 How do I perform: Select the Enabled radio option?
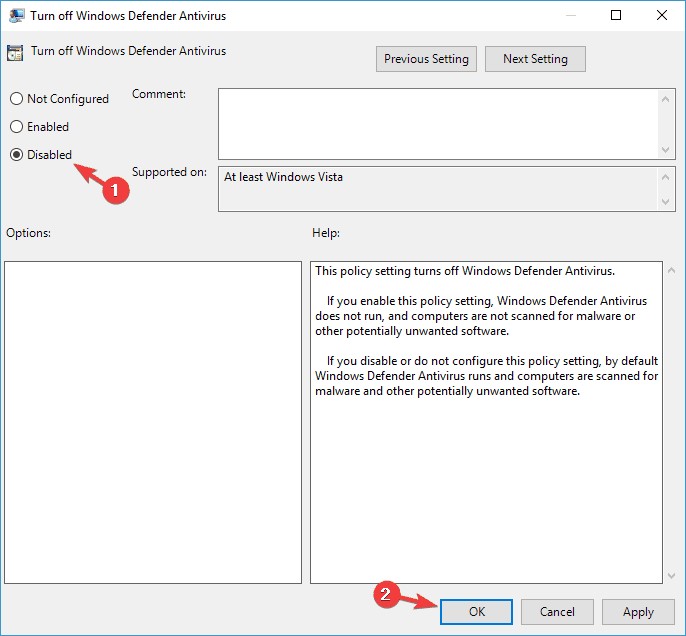pos(16,126)
